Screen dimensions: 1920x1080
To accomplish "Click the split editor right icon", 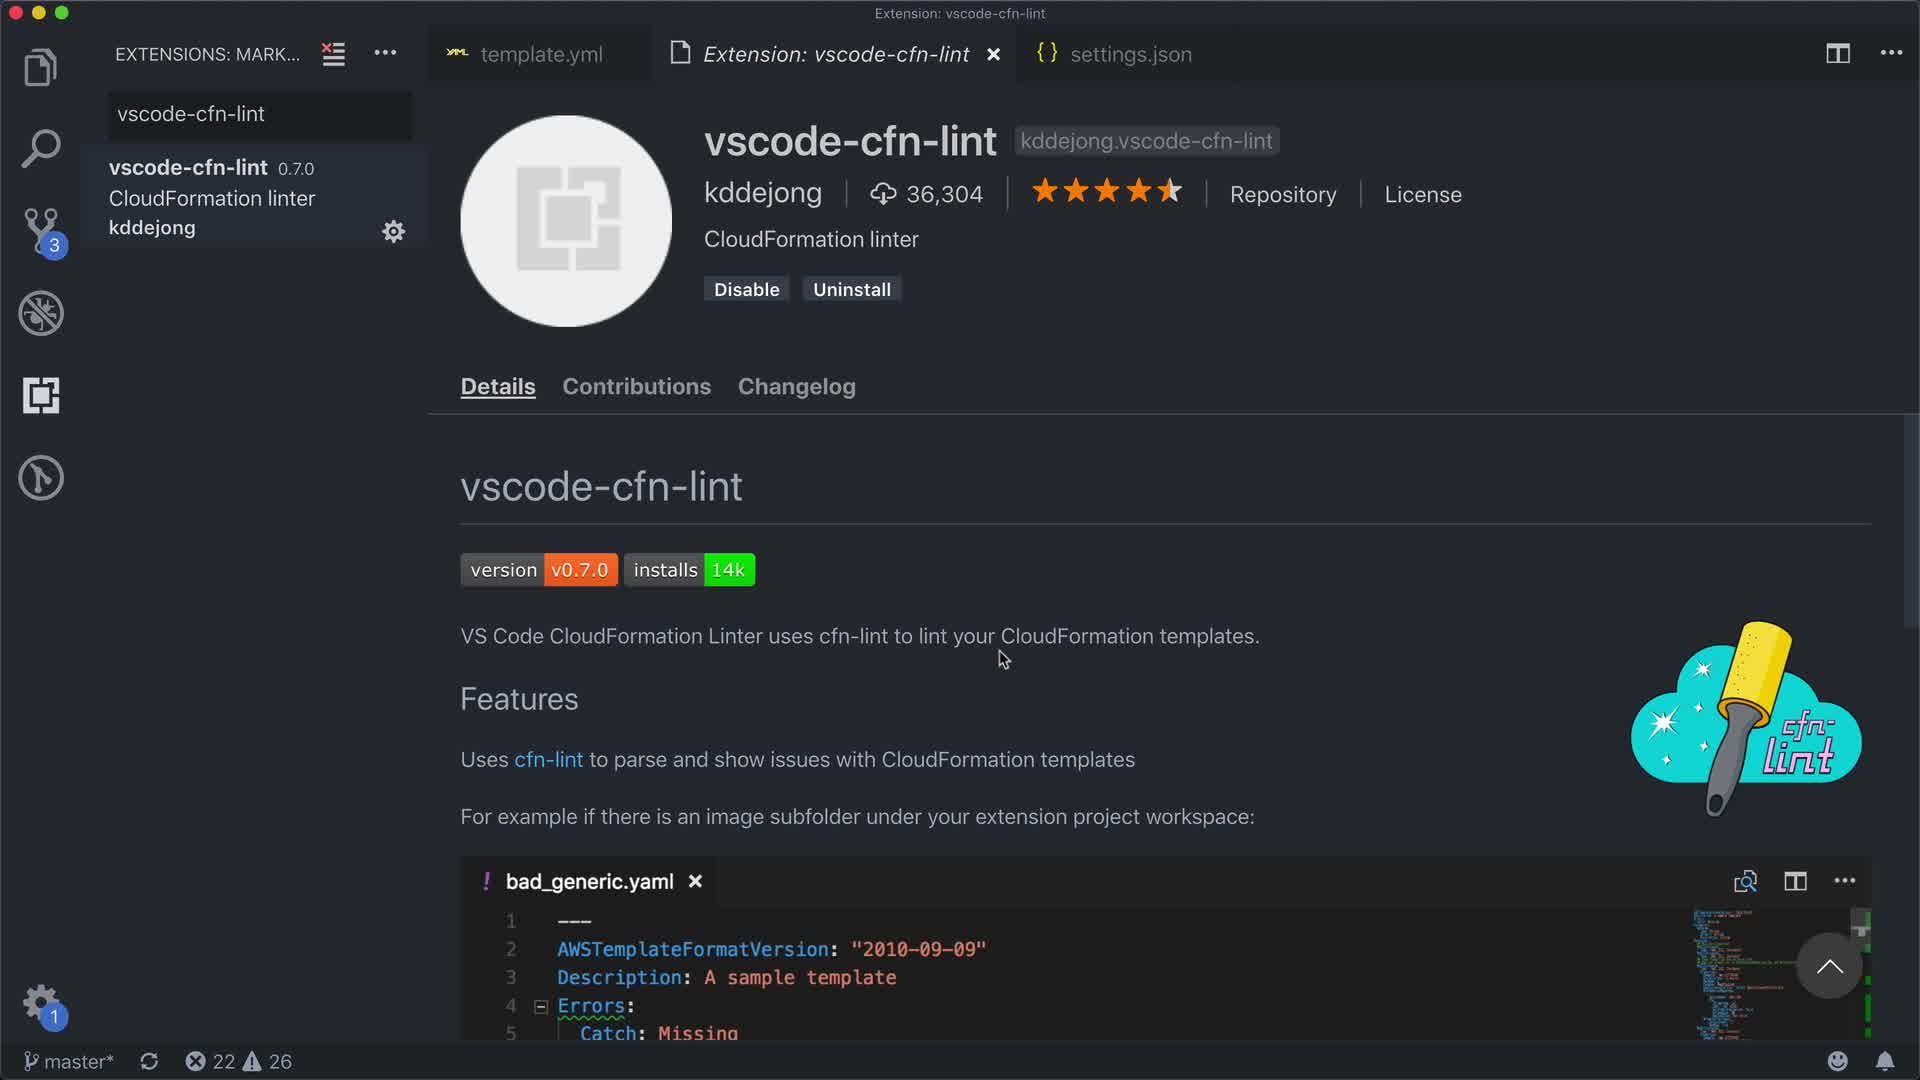I will point(1837,54).
